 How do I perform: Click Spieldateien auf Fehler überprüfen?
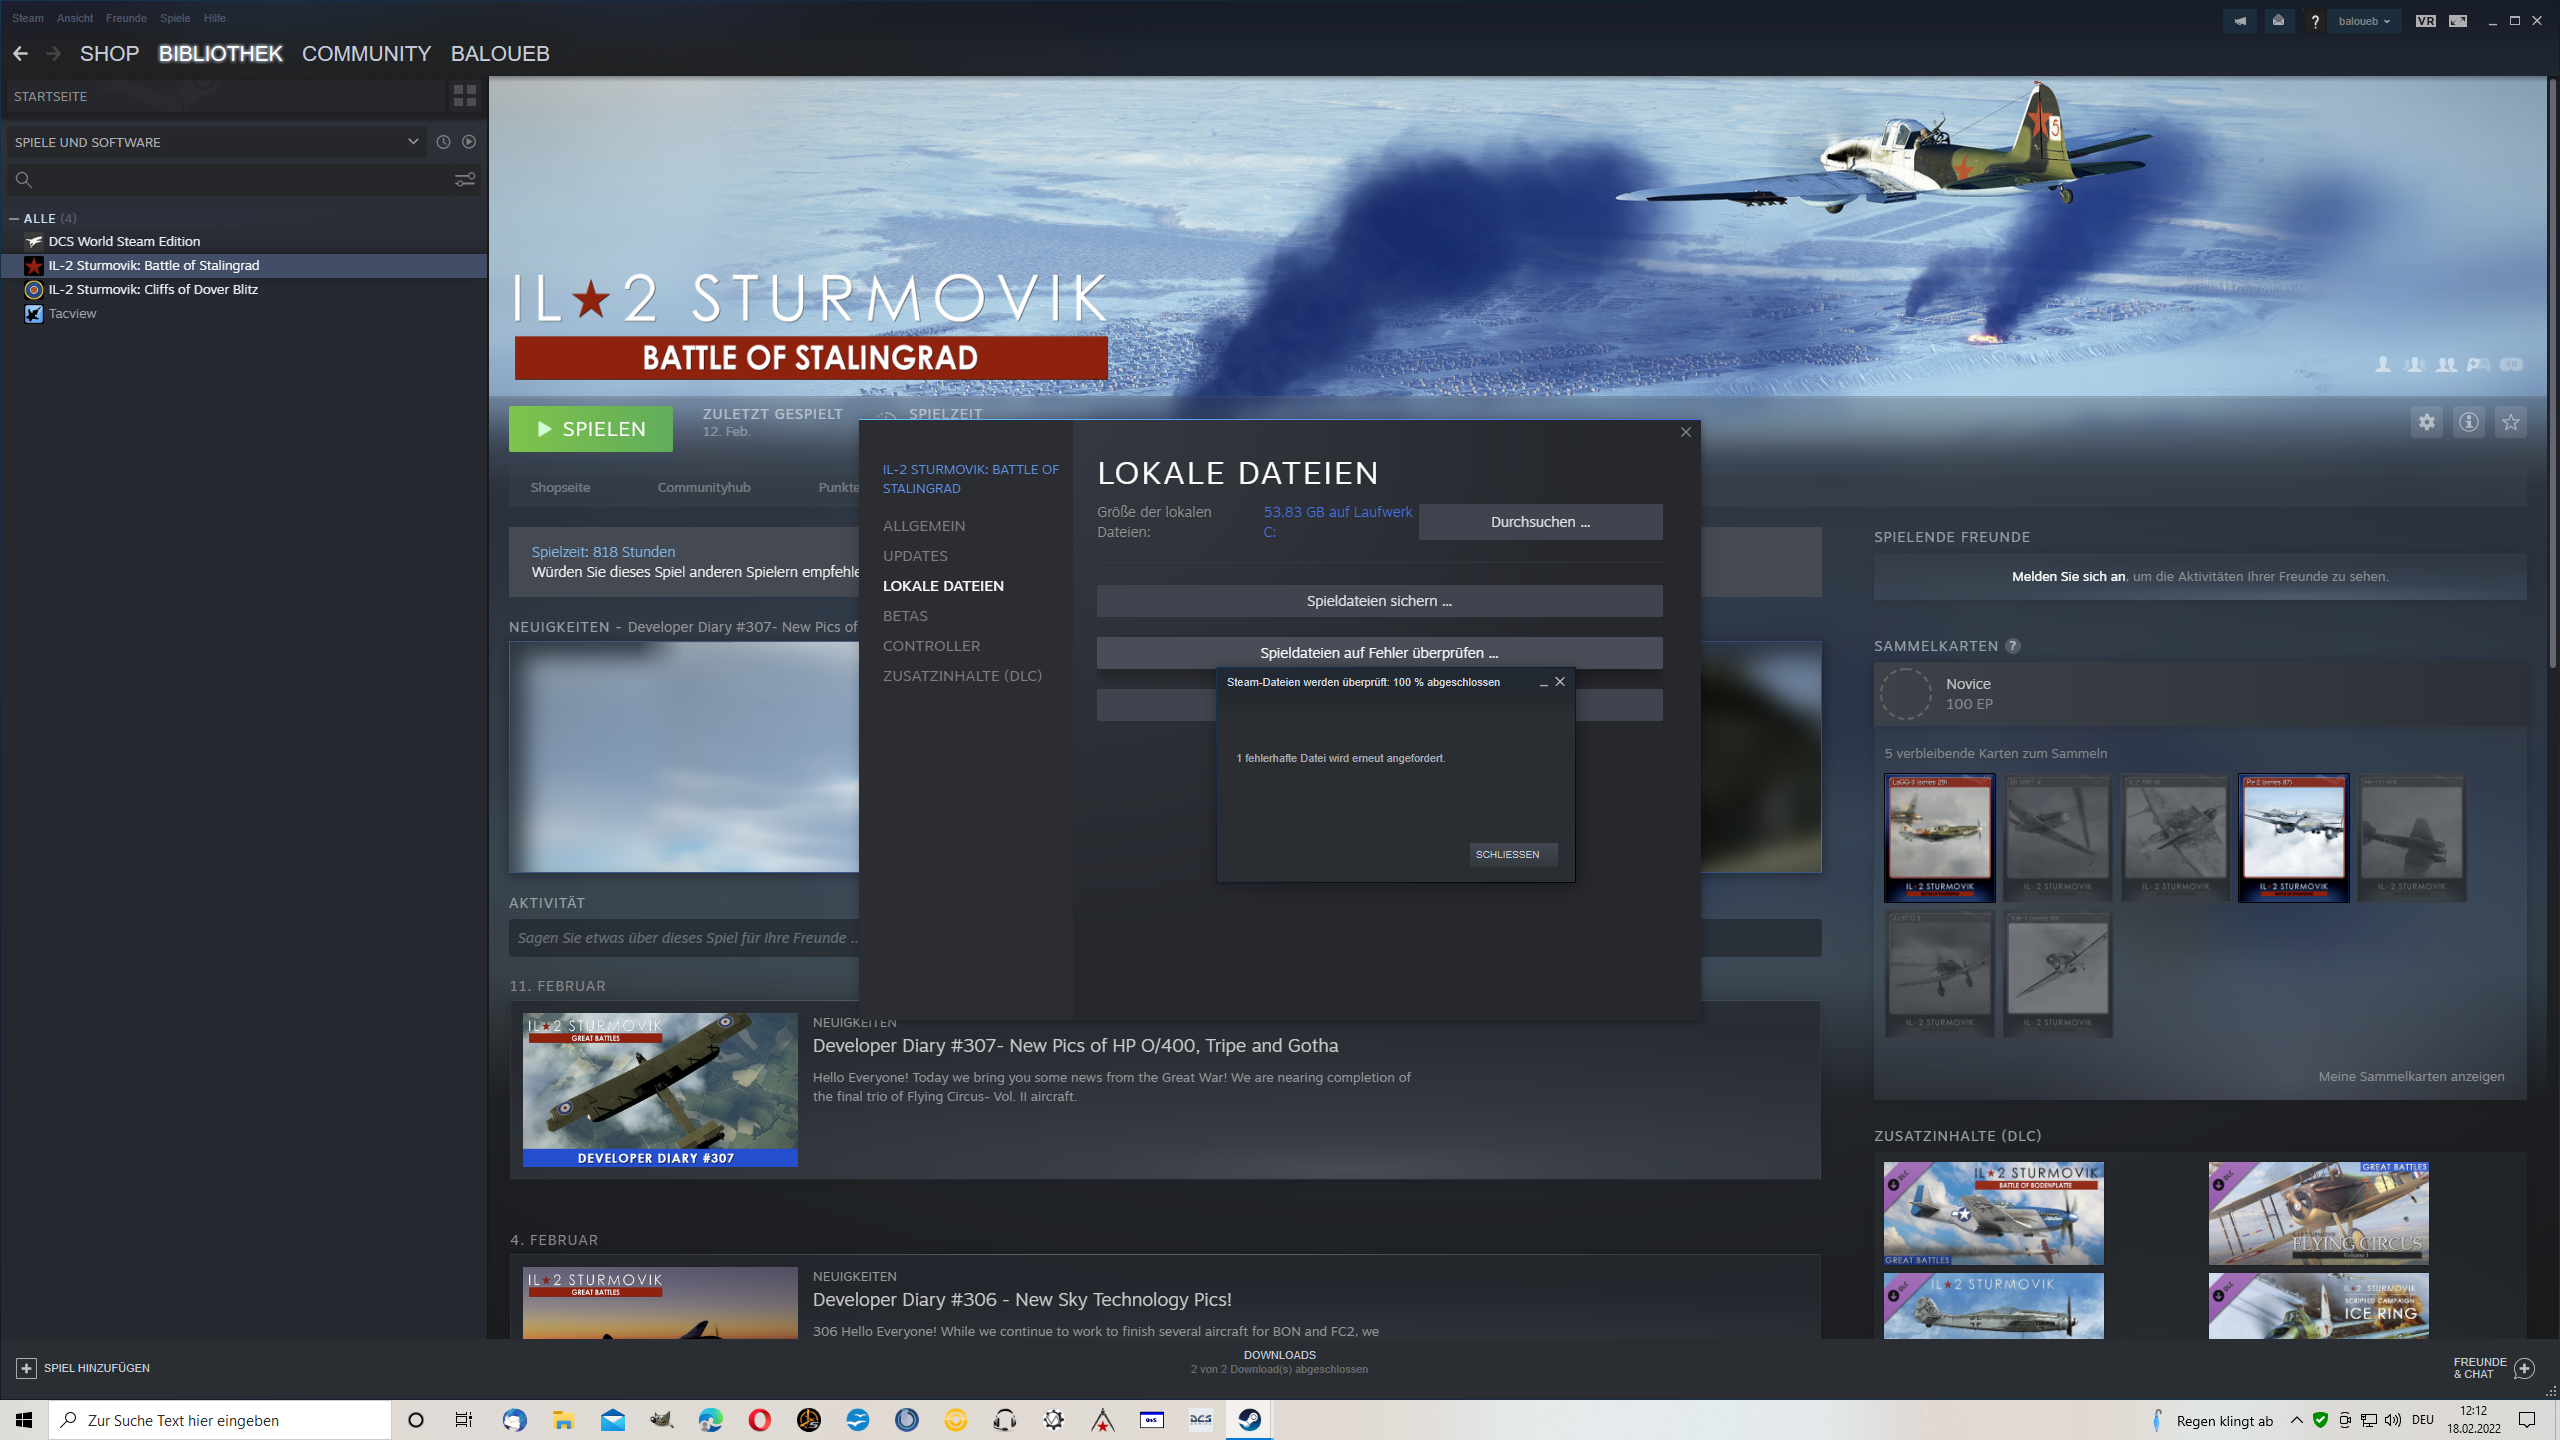point(1379,653)
